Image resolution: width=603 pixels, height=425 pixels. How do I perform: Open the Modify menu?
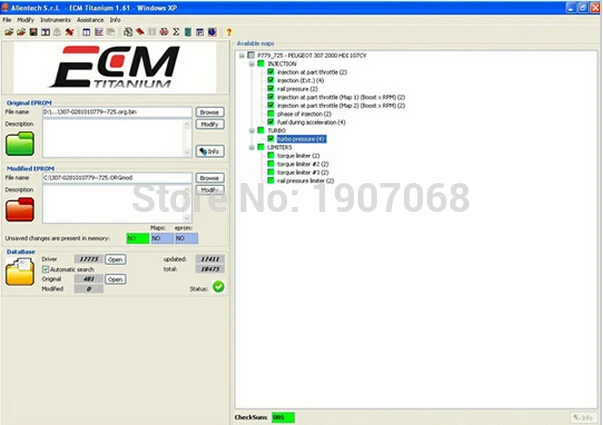(x=25, y=20)
